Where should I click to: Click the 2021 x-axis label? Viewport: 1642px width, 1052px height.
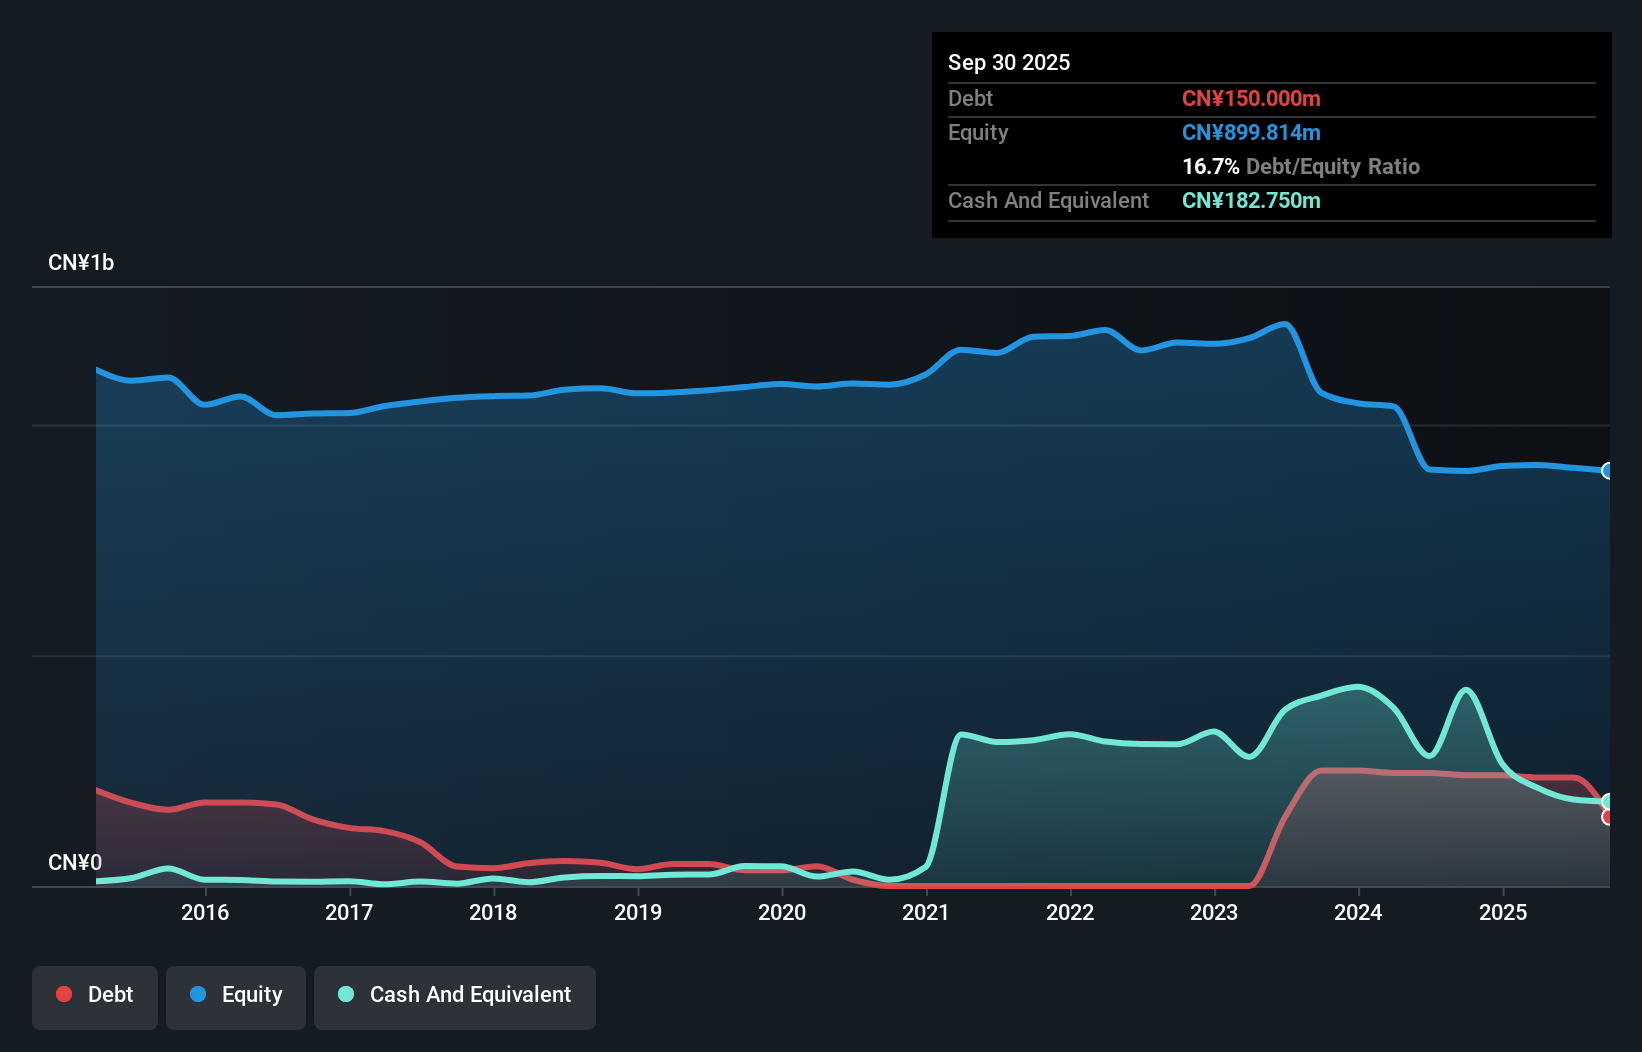click(926, 912)
